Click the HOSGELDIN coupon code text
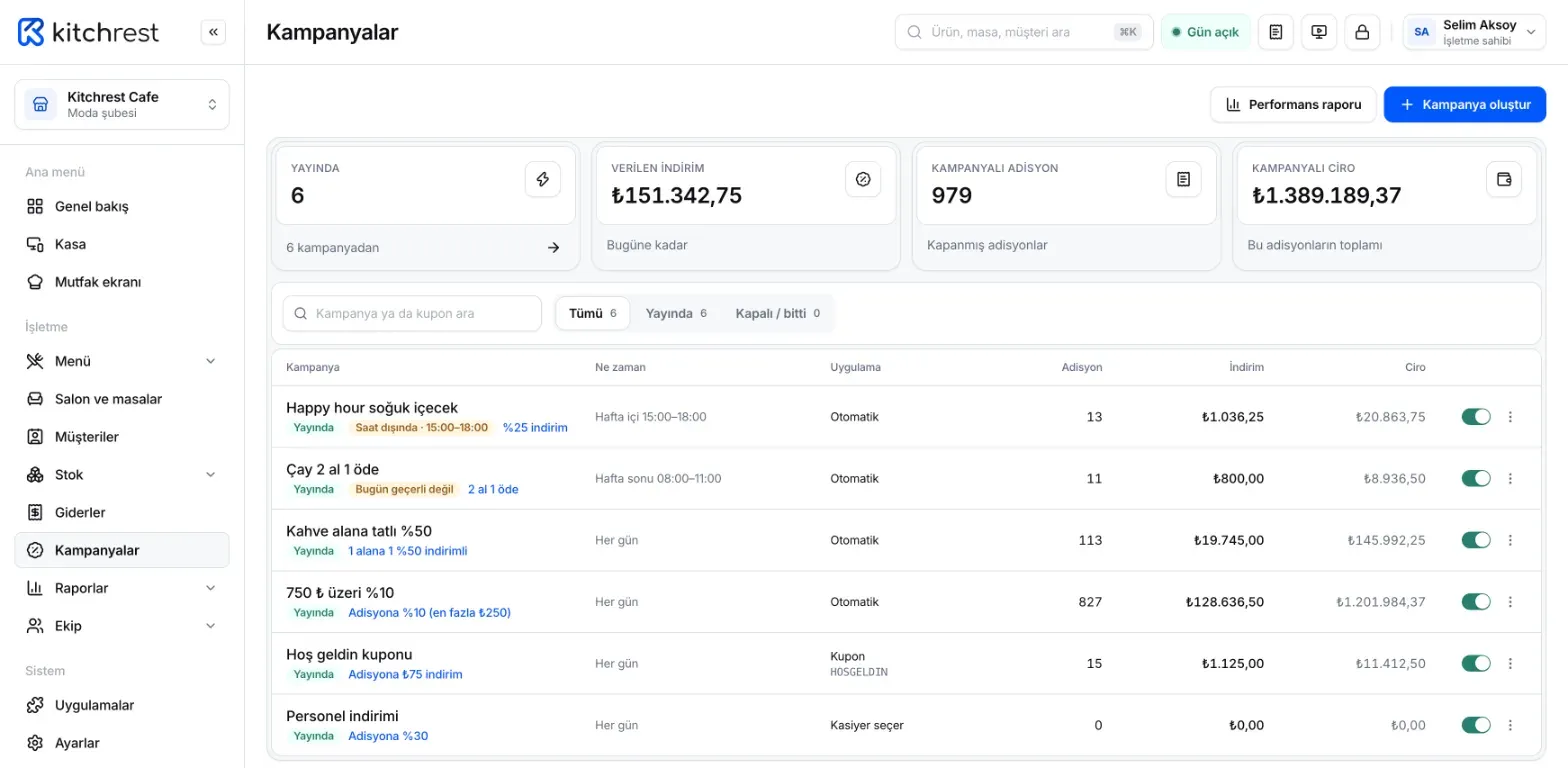Viewport: 1568px width, 768px height. tap(859, 672)
